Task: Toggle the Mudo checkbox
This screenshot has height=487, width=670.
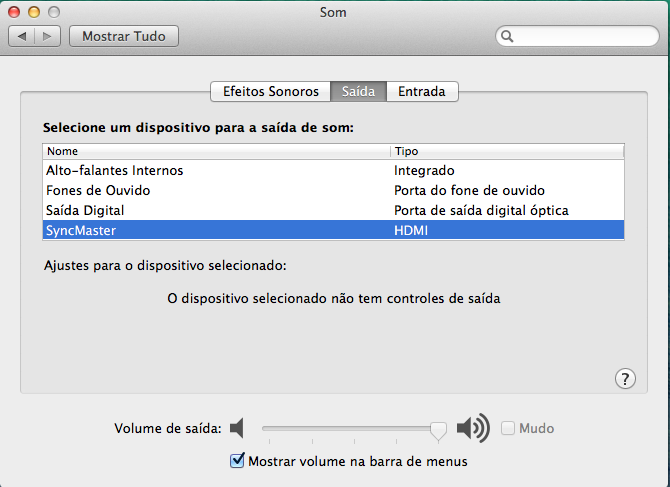Action: (508, 429)
